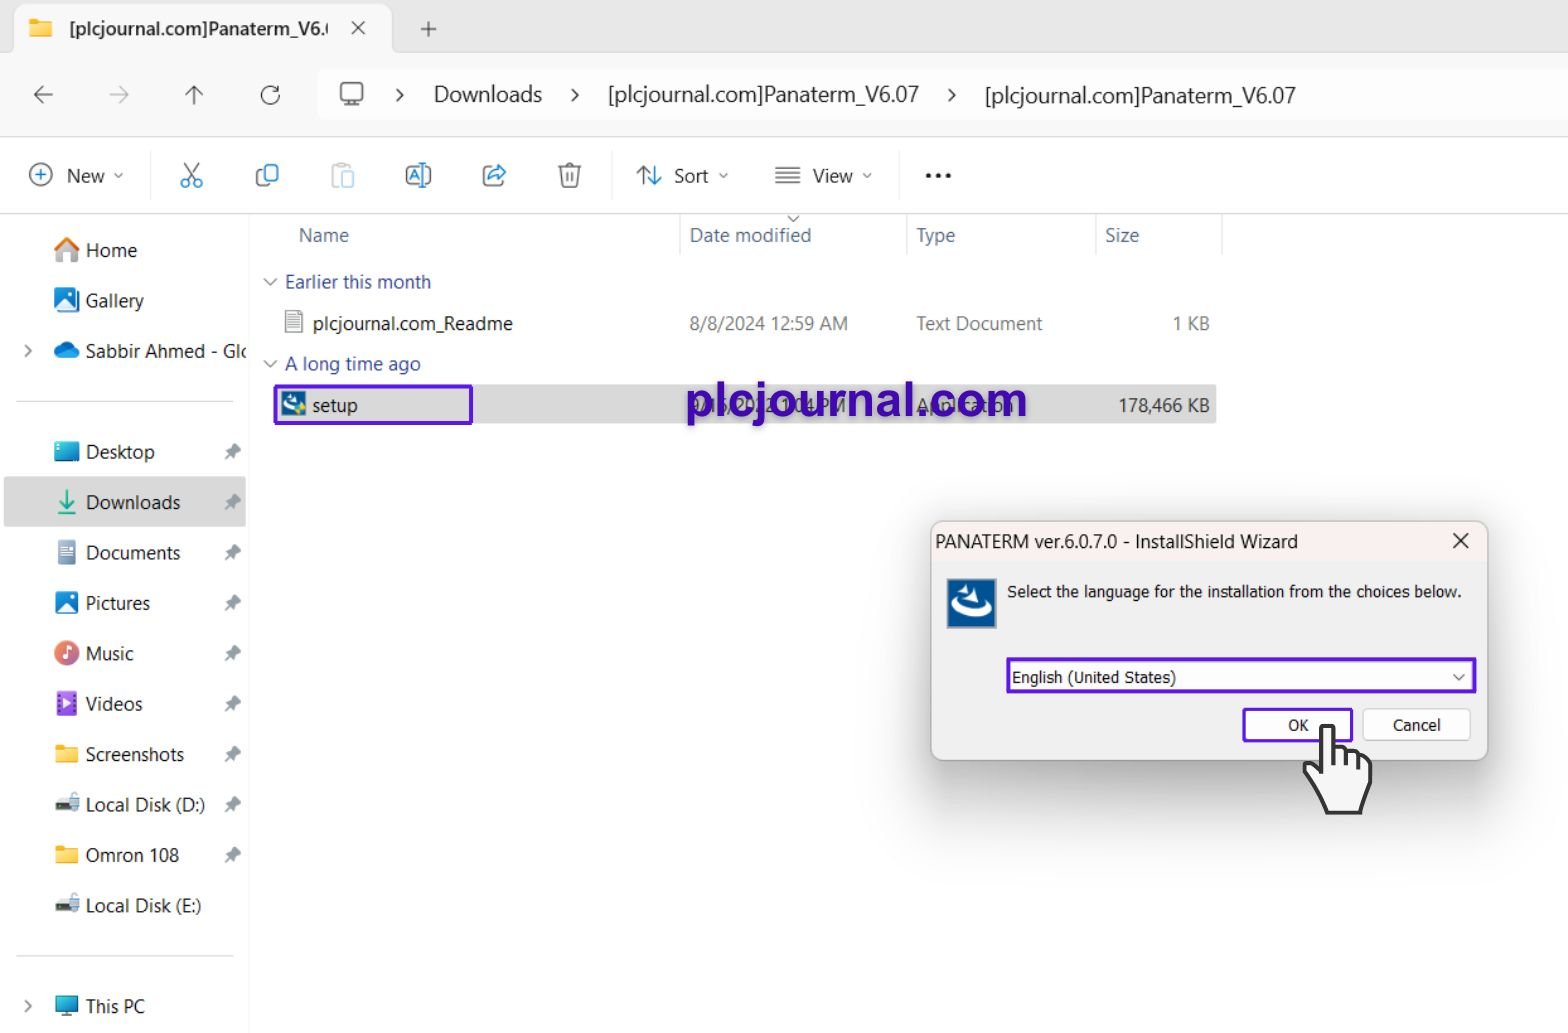Click the 178,466 KB size cell

click(x=1164, y=405)
